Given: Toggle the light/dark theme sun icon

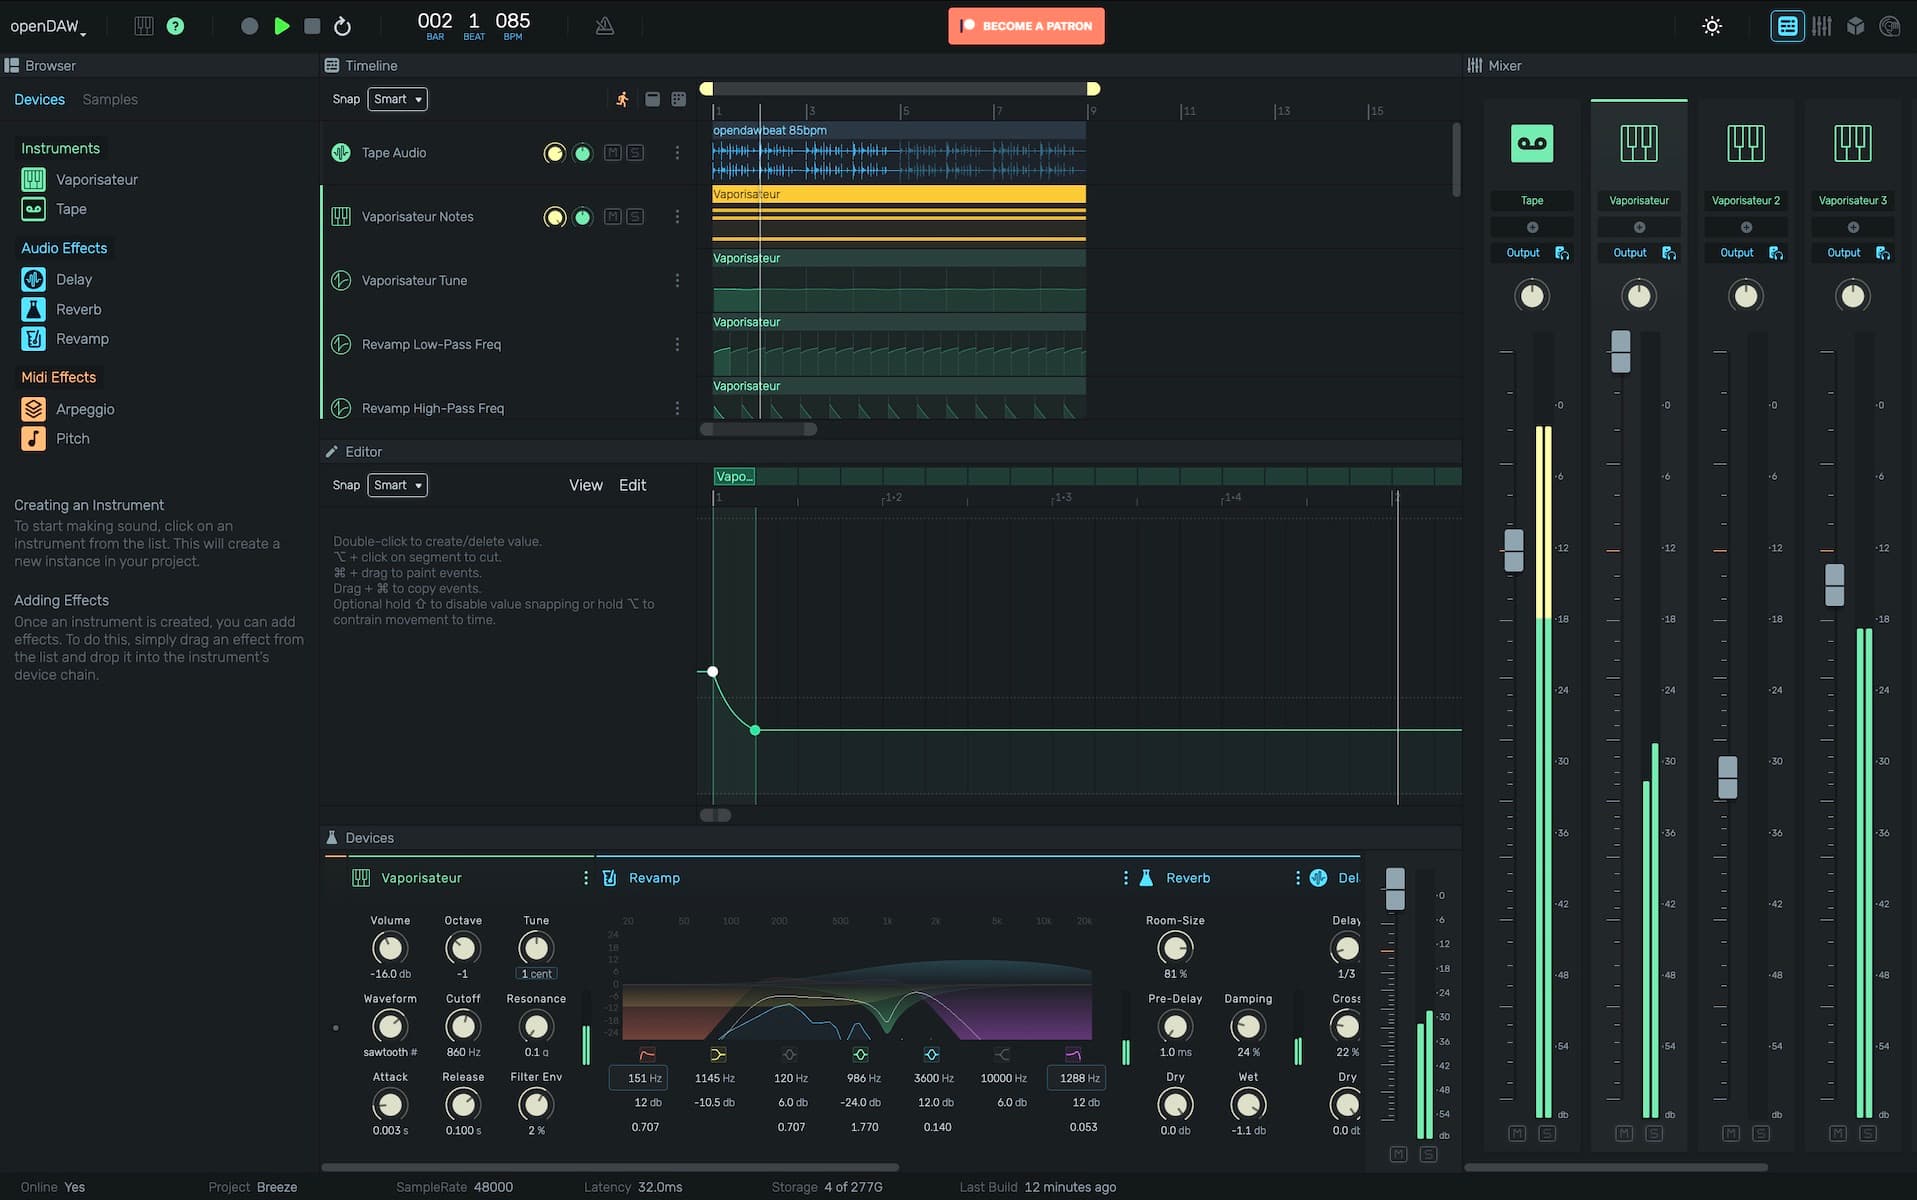Looking at the screenshot, I should click(1711, 26).
